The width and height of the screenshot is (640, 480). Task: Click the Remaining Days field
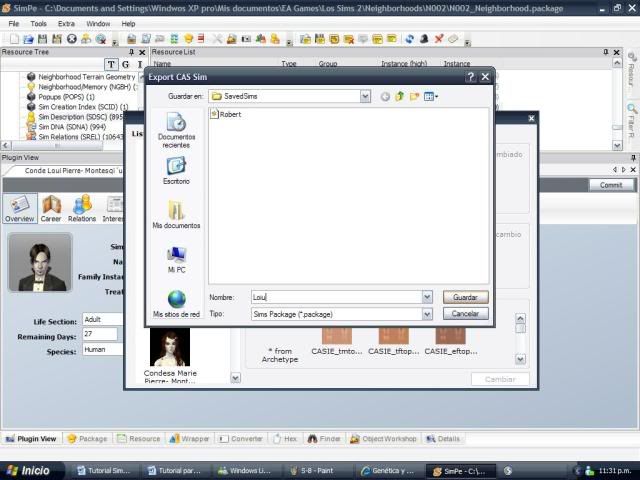[x=100, y=334]
